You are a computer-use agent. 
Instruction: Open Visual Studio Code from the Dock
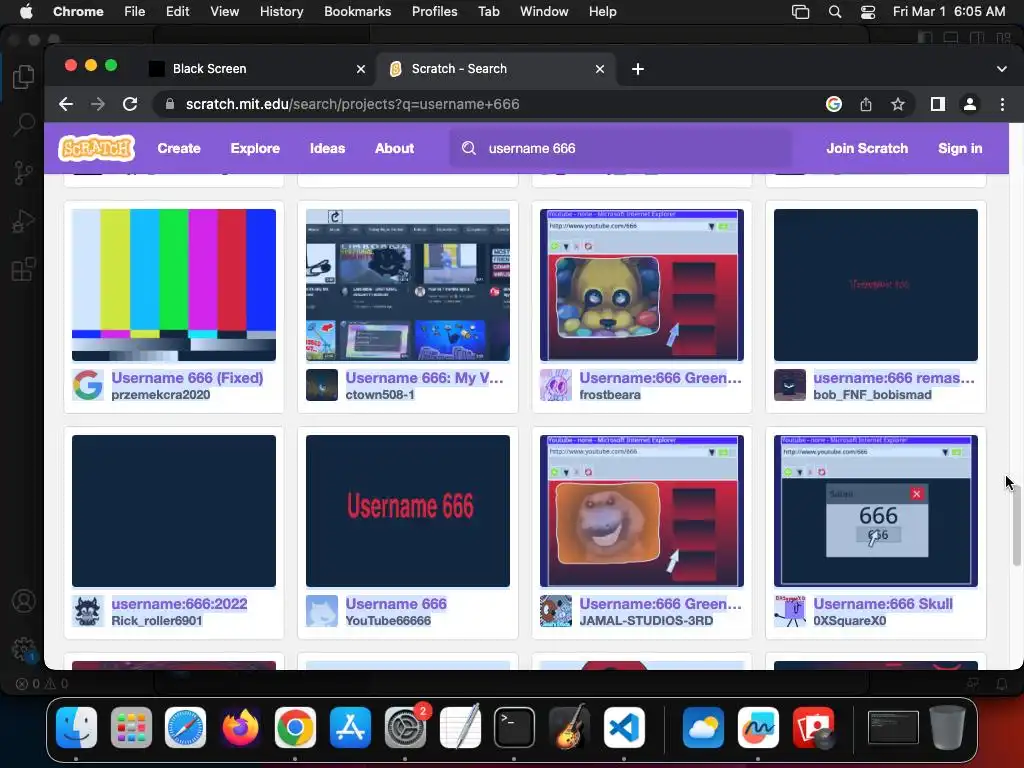624,728
